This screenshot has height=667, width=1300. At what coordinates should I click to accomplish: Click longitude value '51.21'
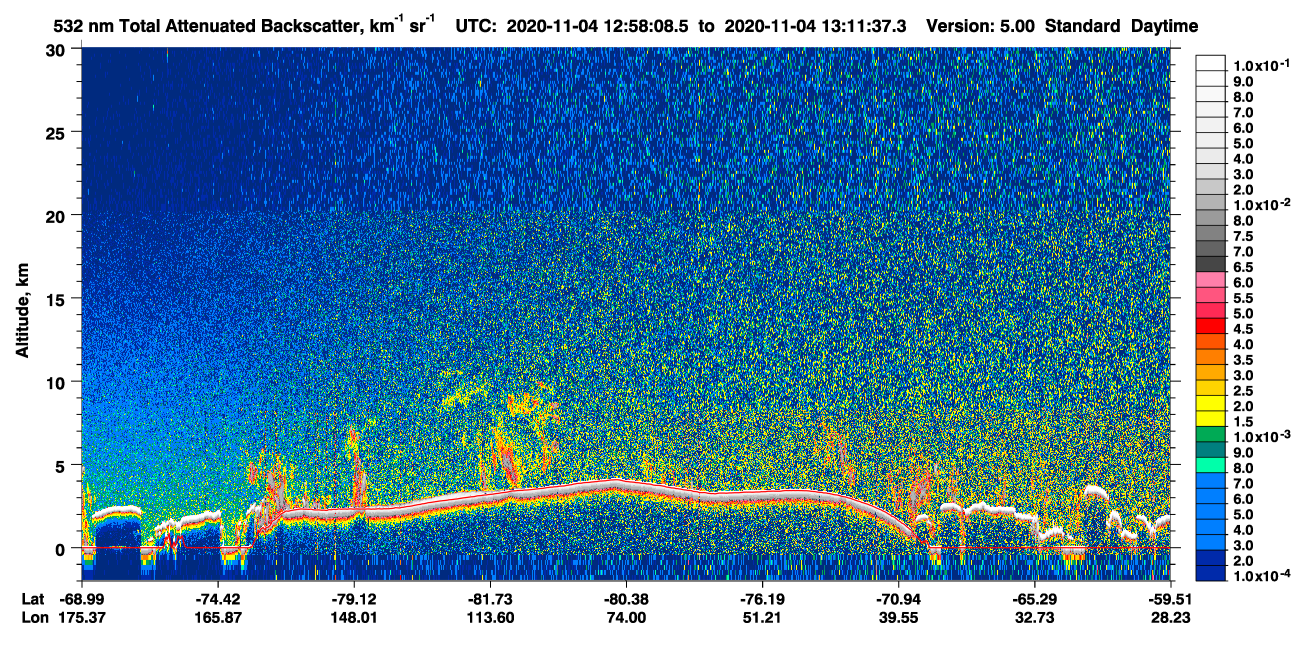[762, 617]
